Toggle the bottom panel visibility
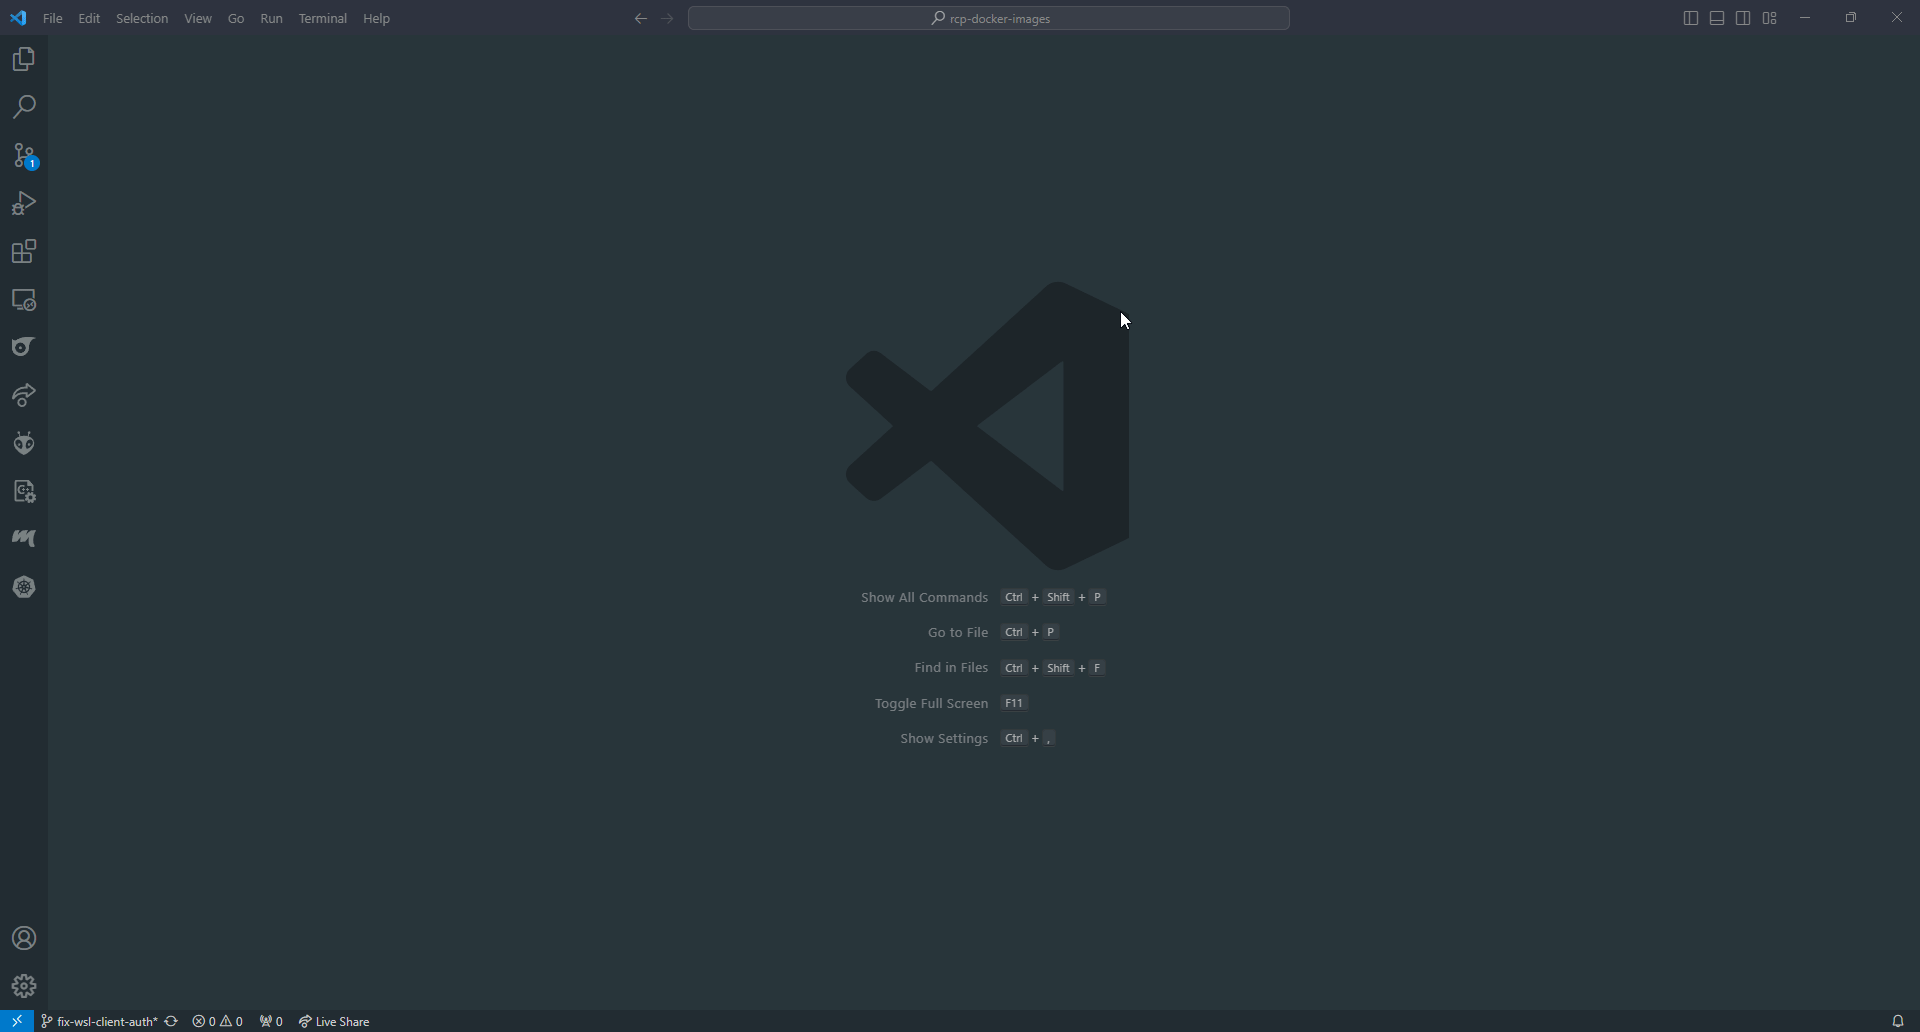Screen dimensions: 1920x1032 pyautogui.click(x=1717, y=18)
